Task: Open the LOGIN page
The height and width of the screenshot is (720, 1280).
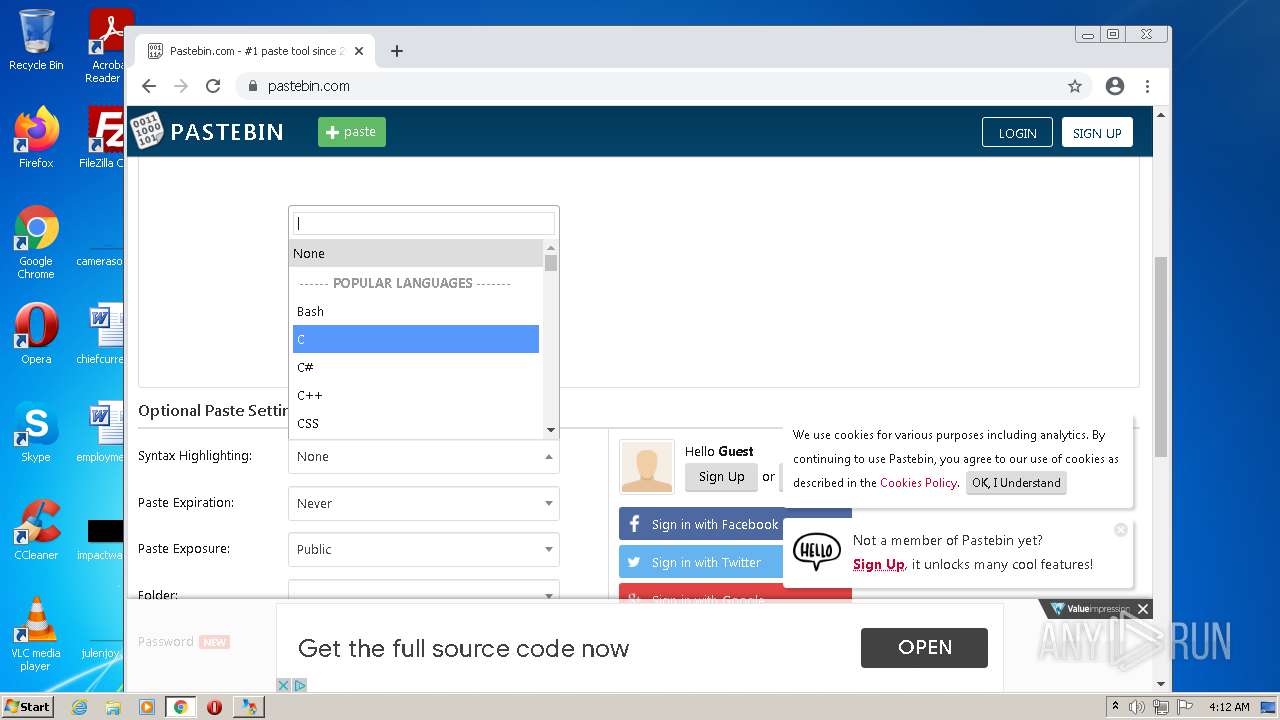Action: pos(1017,133)
